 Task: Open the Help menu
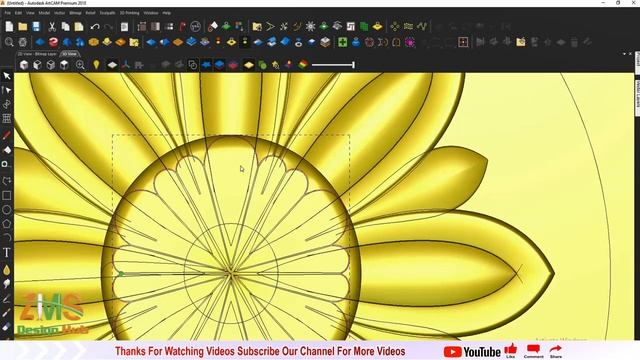click(x=167, y=13)
